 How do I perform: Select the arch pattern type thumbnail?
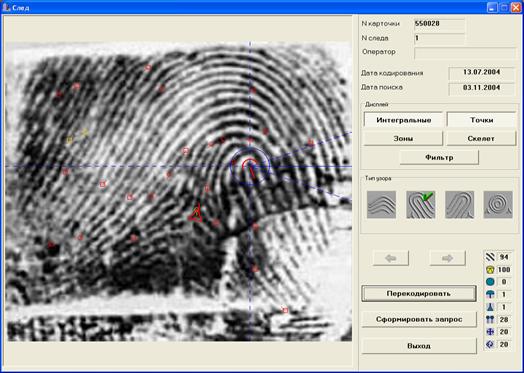(x=381, y=205)
